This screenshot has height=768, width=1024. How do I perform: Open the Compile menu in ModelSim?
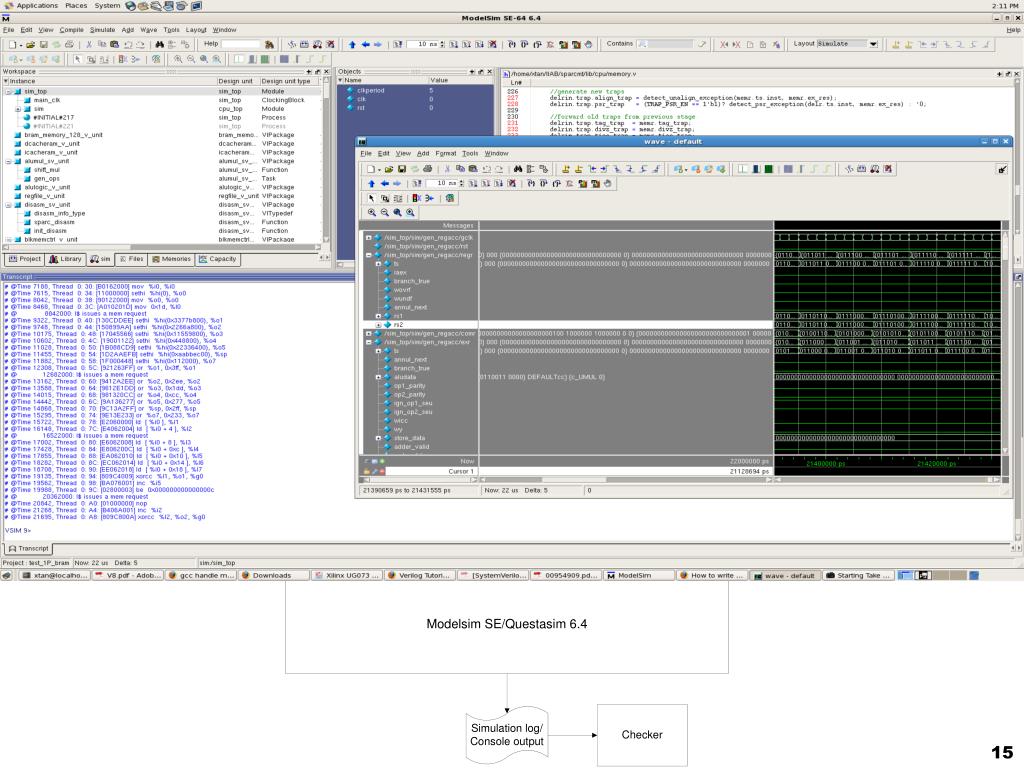72,30
